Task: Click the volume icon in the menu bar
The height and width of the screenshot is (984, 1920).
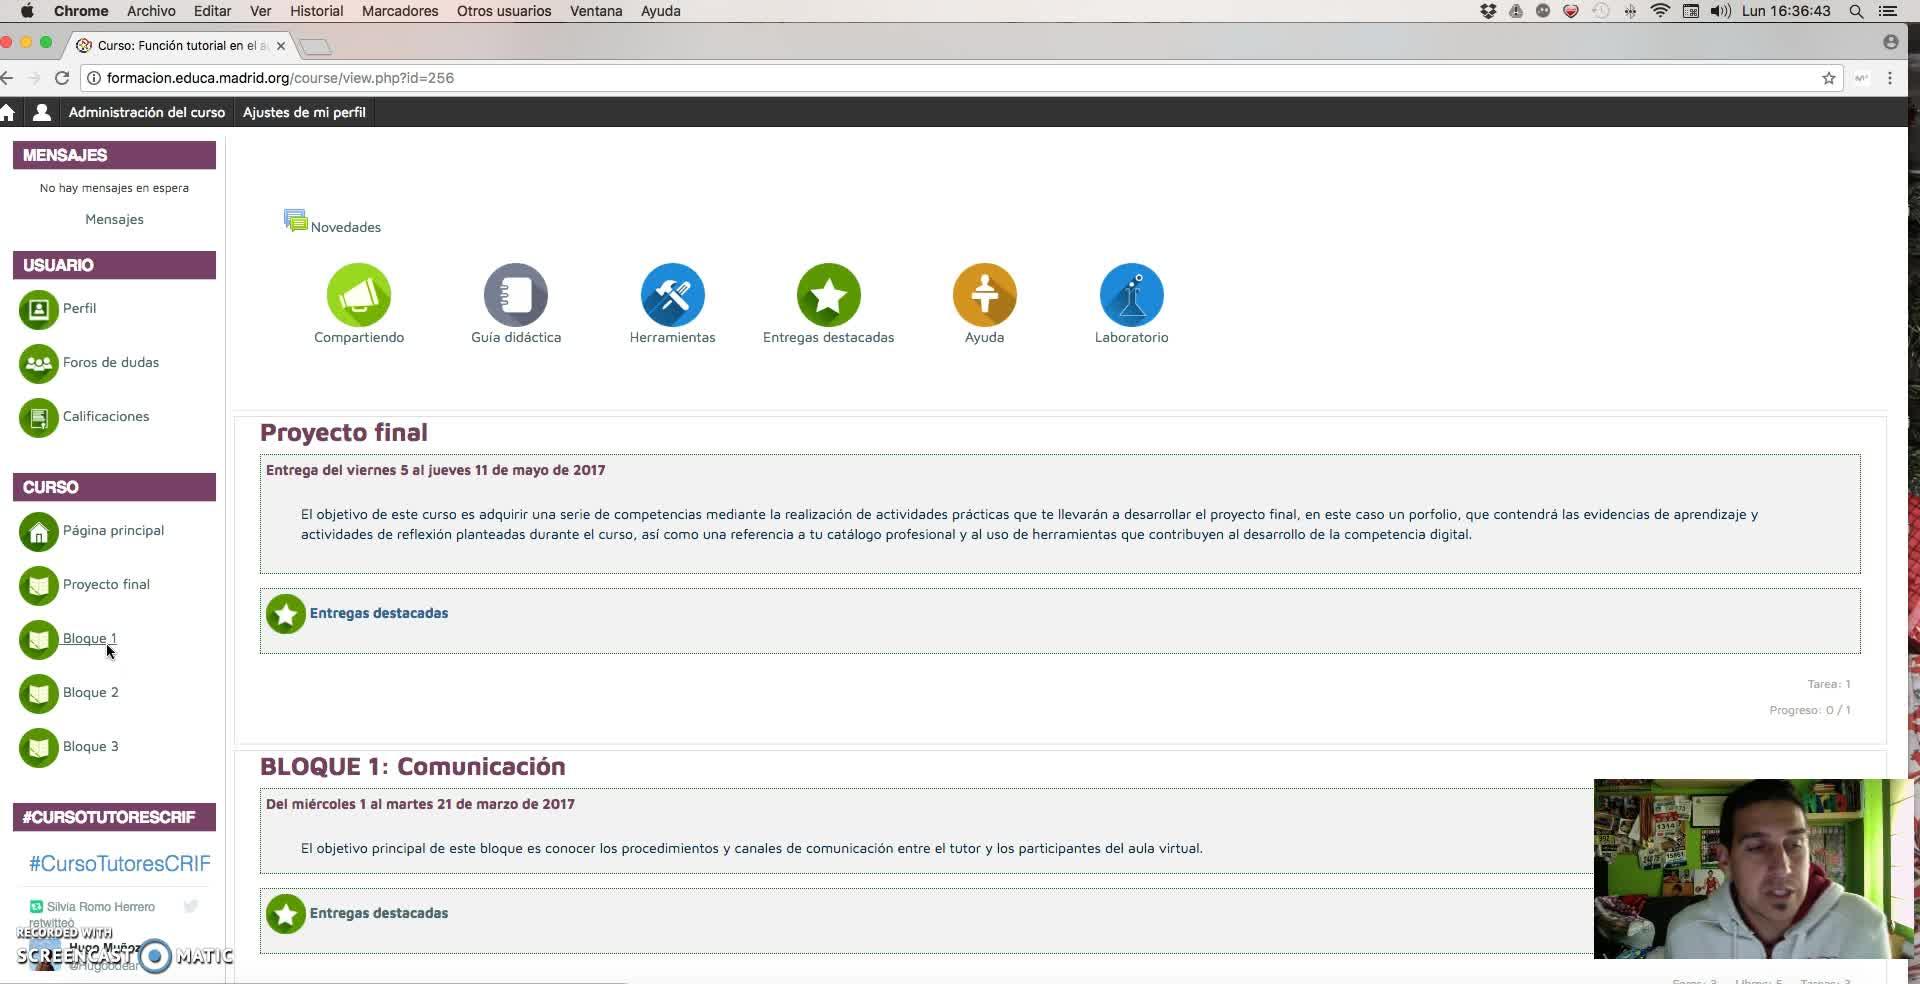Action: pos(1721,11)
